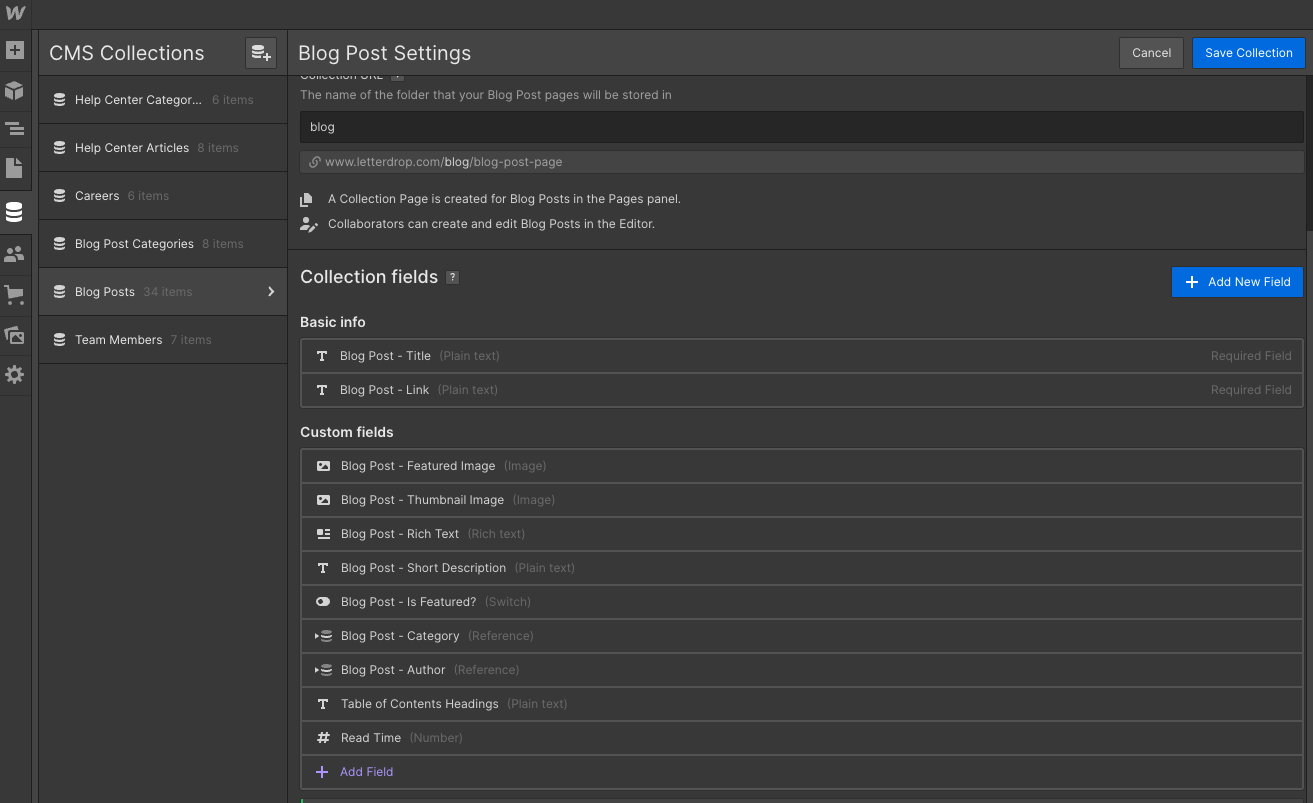Open the Add Elements panel

(x=15, y=48)
